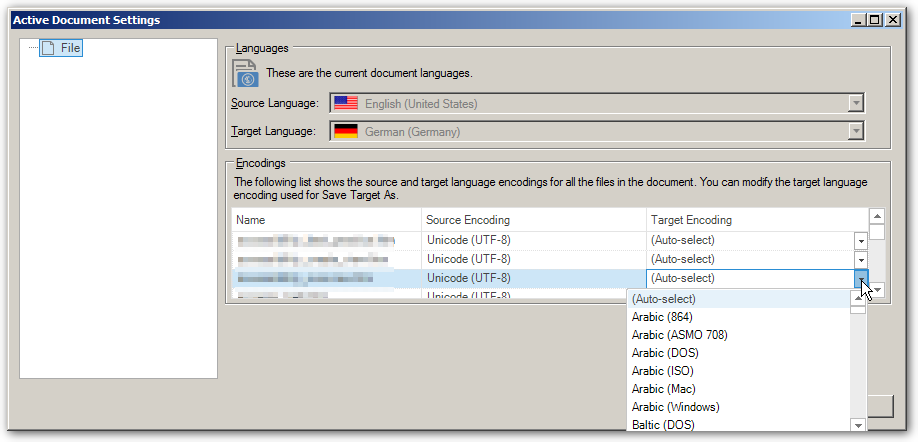Click the down arrow of the encoding list scrollbar
The image size is (918, 442).
(858, 426)
